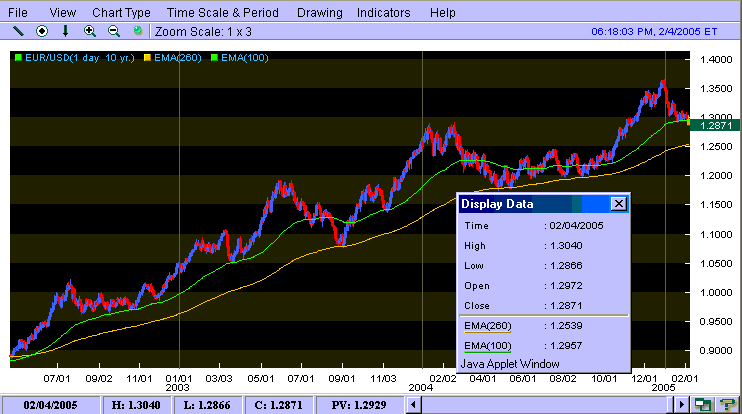Click the EMA(100) chart legend label
Viewport: 742px width, 414px height.
(245, 58)
